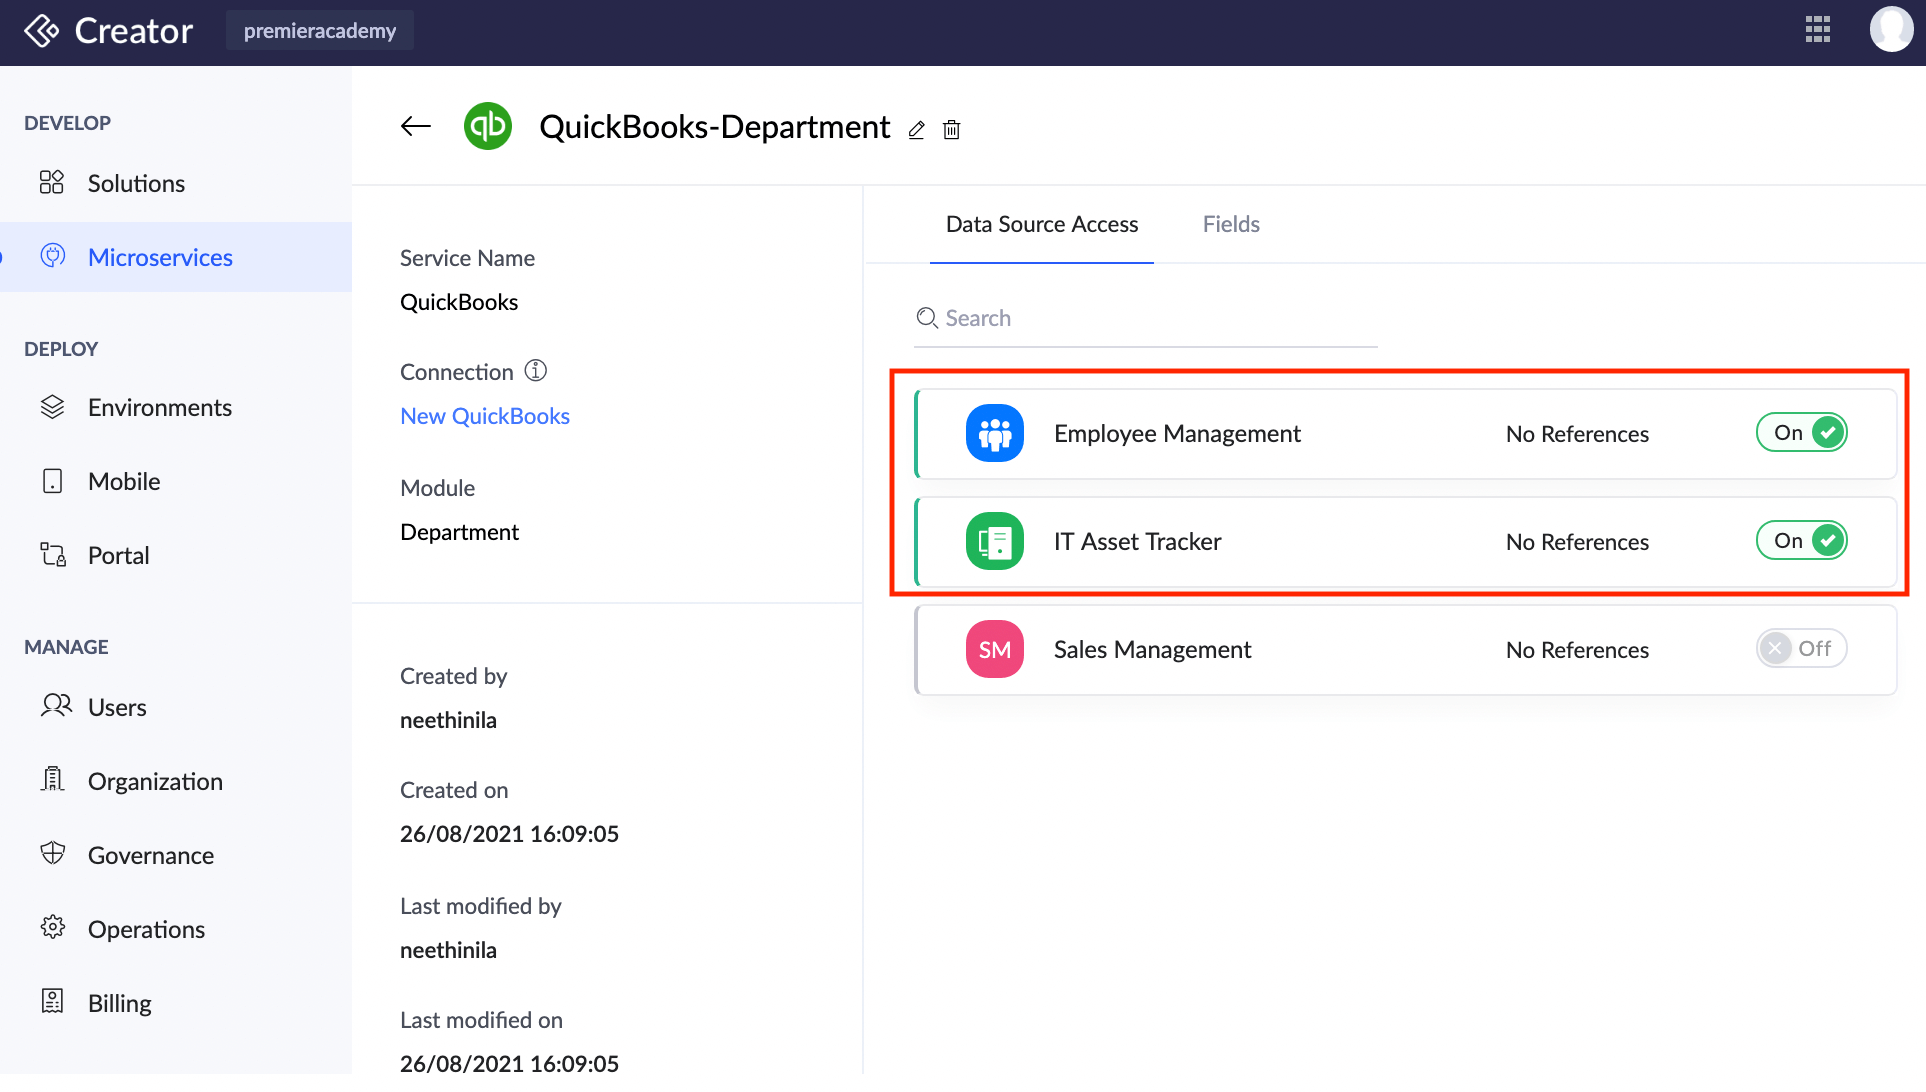
Task: Click the Sales Management SM icon
Action: coord(995,649)
